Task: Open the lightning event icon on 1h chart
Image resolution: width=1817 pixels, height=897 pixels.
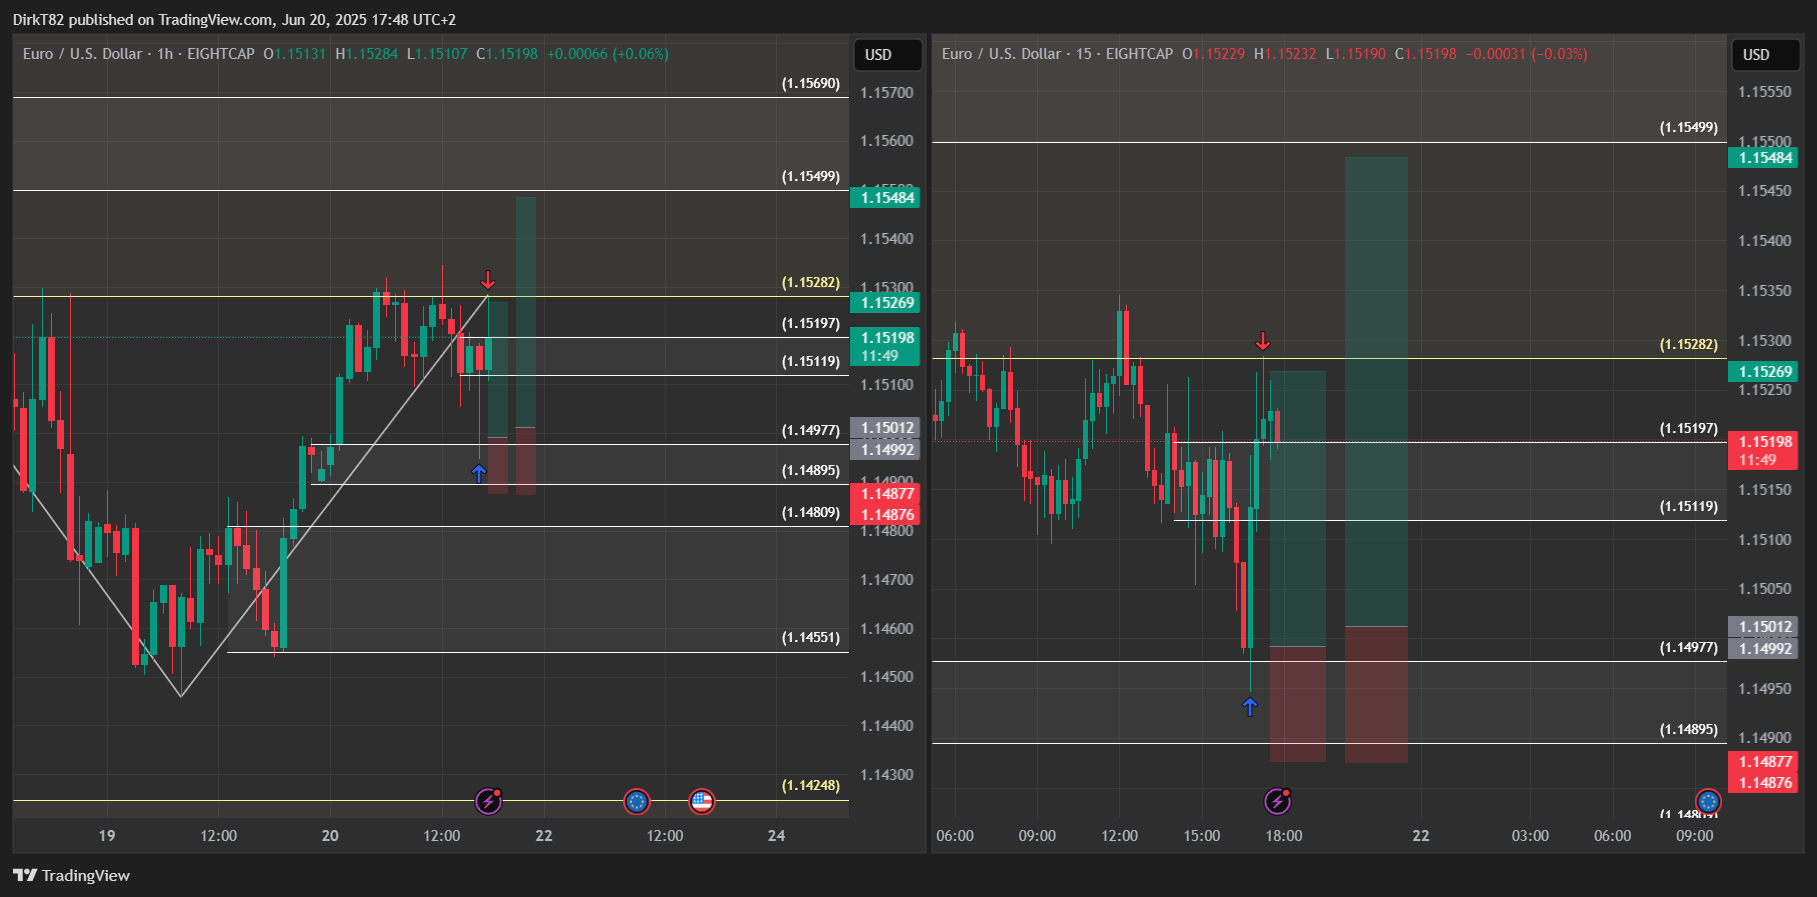Action: [x=489, y=800]
